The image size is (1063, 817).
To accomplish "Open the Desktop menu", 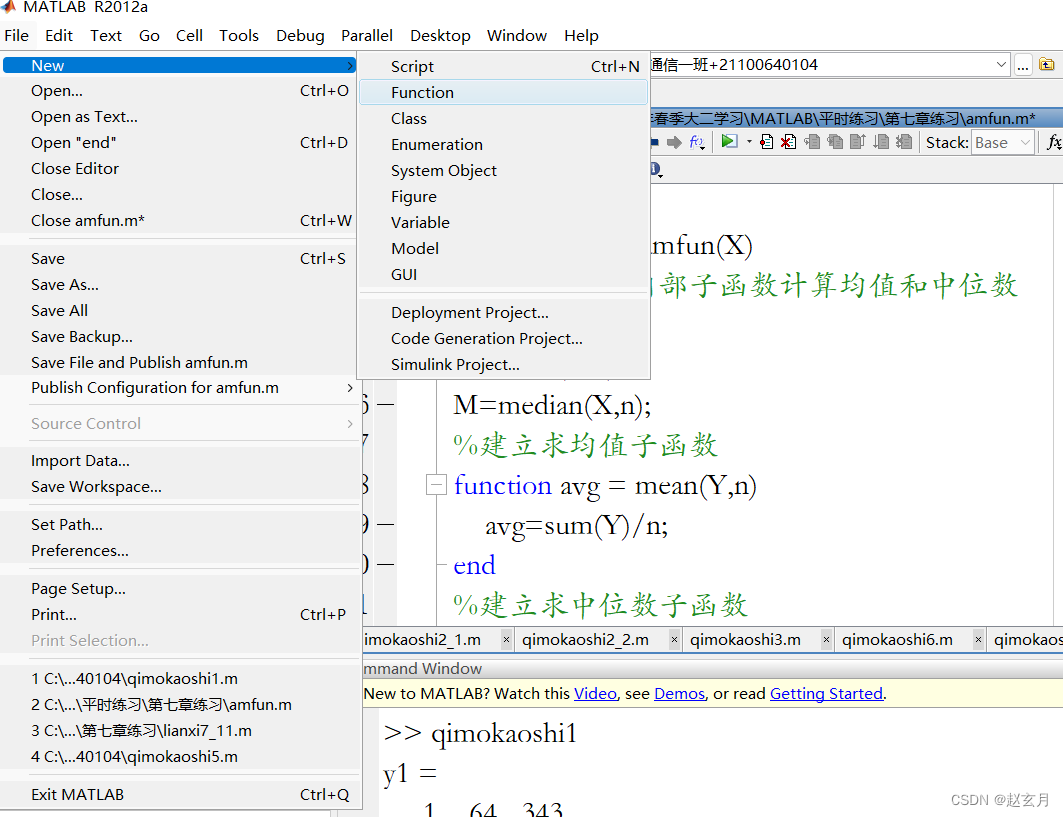I will point(440,35).
